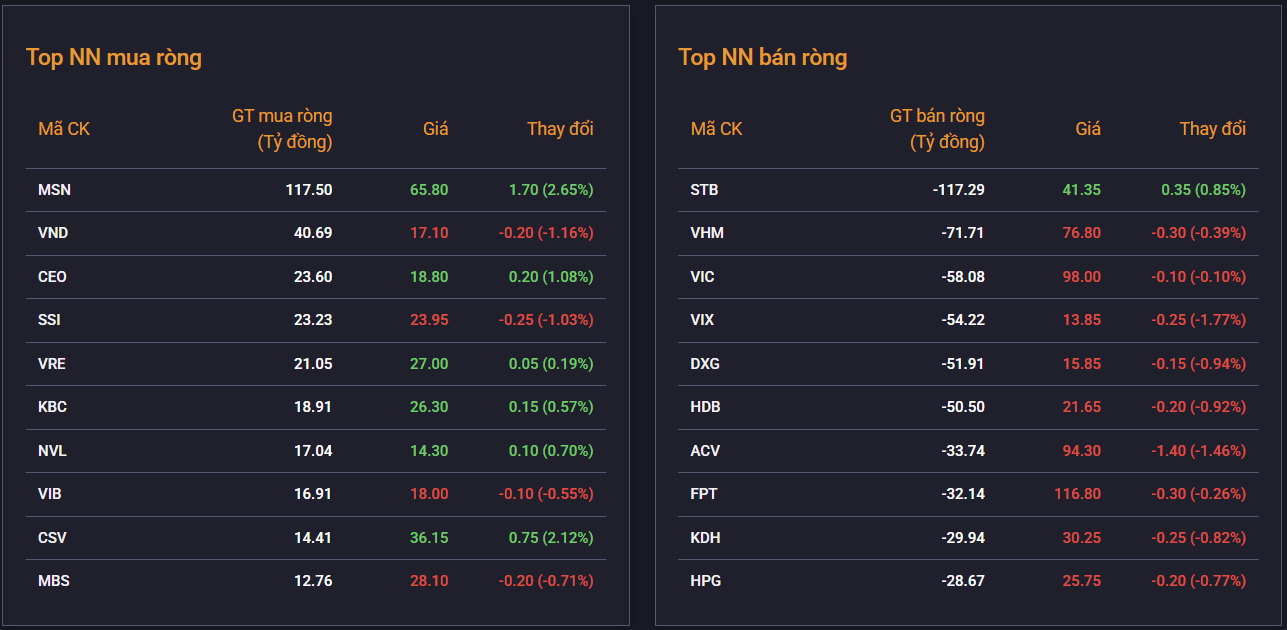Viewport: 1287px width, 630px height.
Task: Click KBC price 26.30
Action: pos(429,407)
